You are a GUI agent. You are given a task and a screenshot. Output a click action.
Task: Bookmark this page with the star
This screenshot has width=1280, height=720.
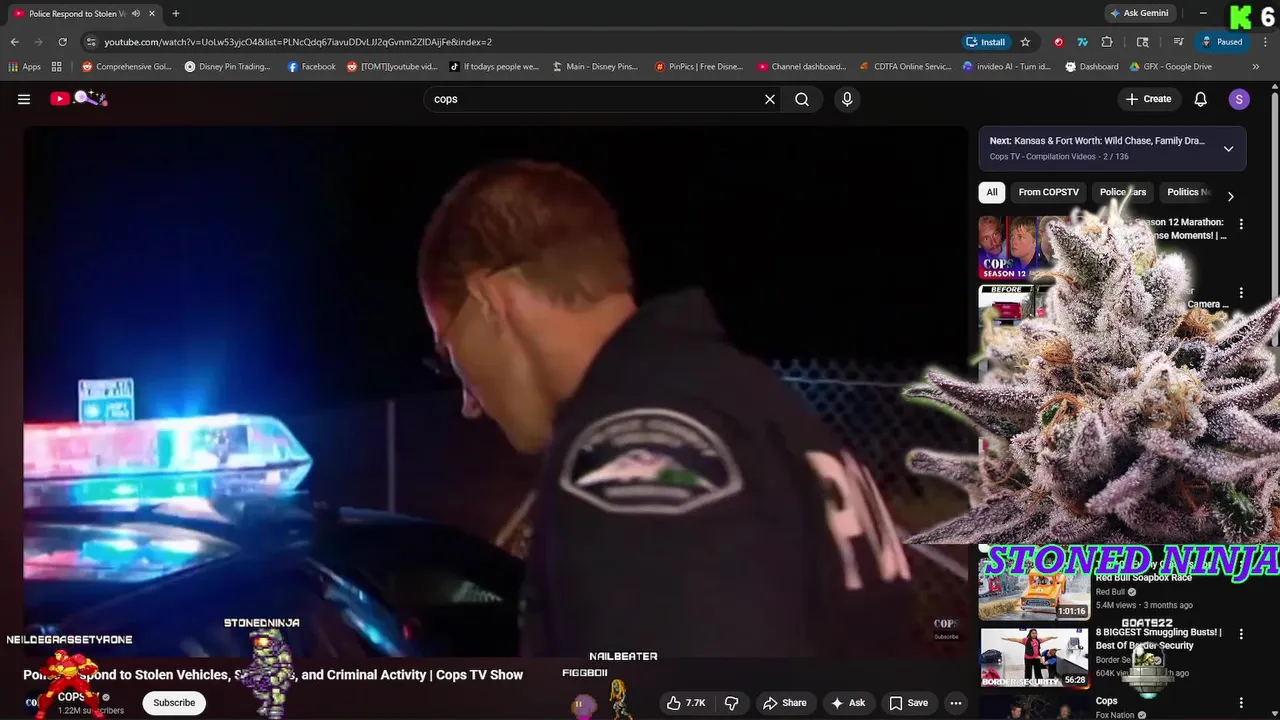point(1025,42)
